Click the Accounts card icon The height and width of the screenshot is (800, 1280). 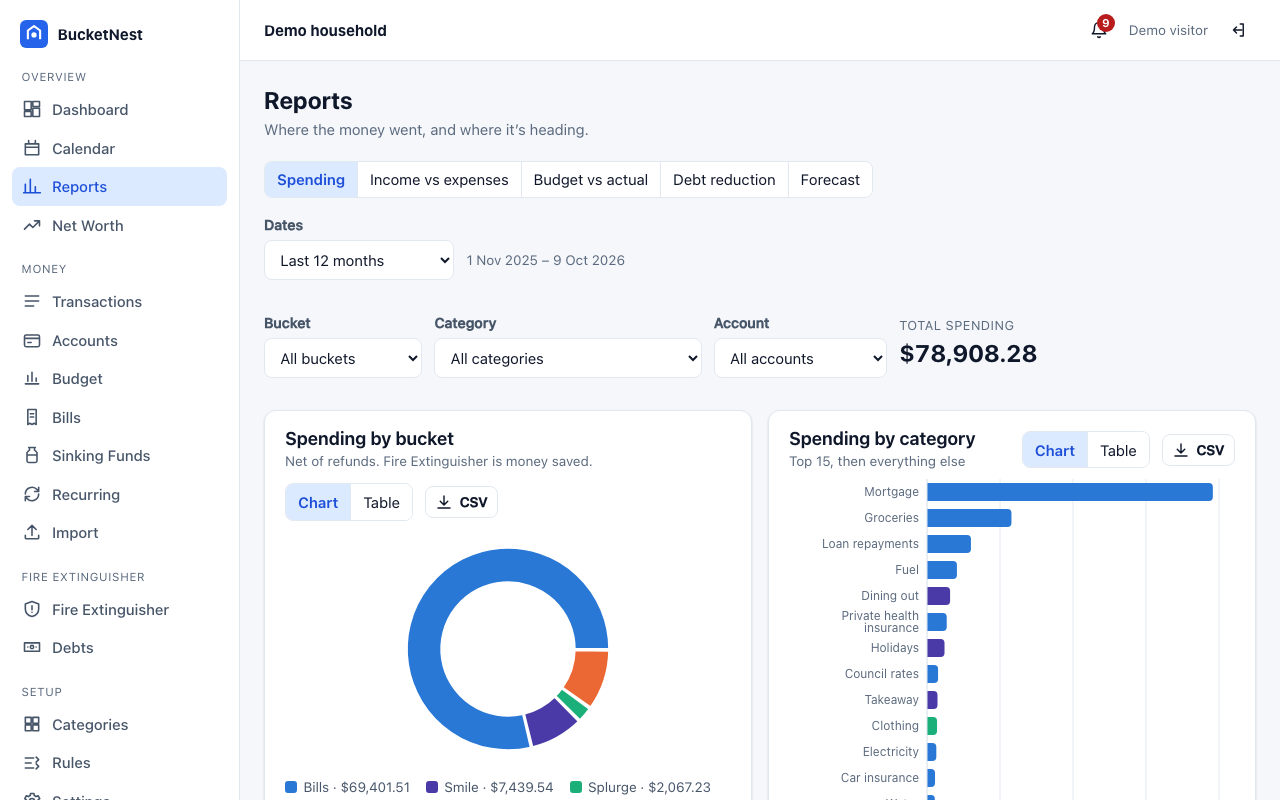pos(32,340)
